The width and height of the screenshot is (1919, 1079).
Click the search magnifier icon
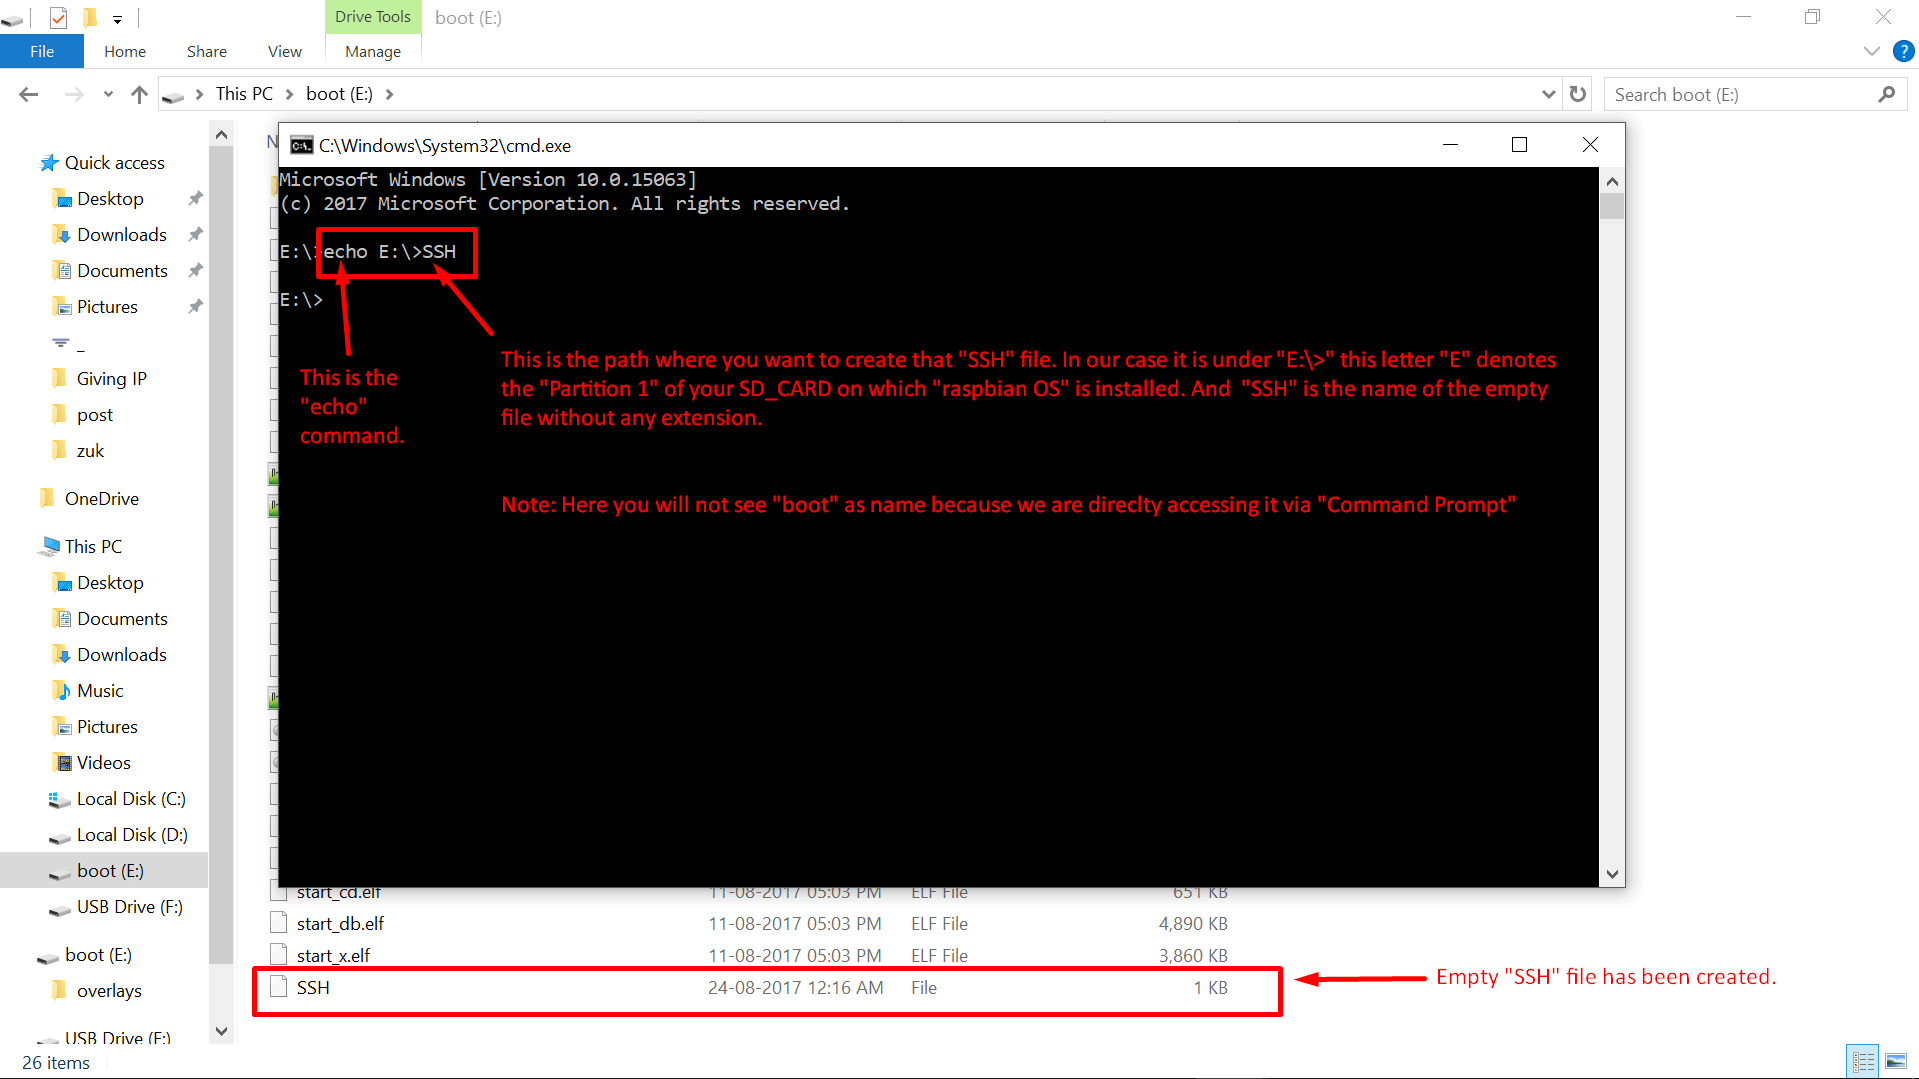tap(1887, 94)
